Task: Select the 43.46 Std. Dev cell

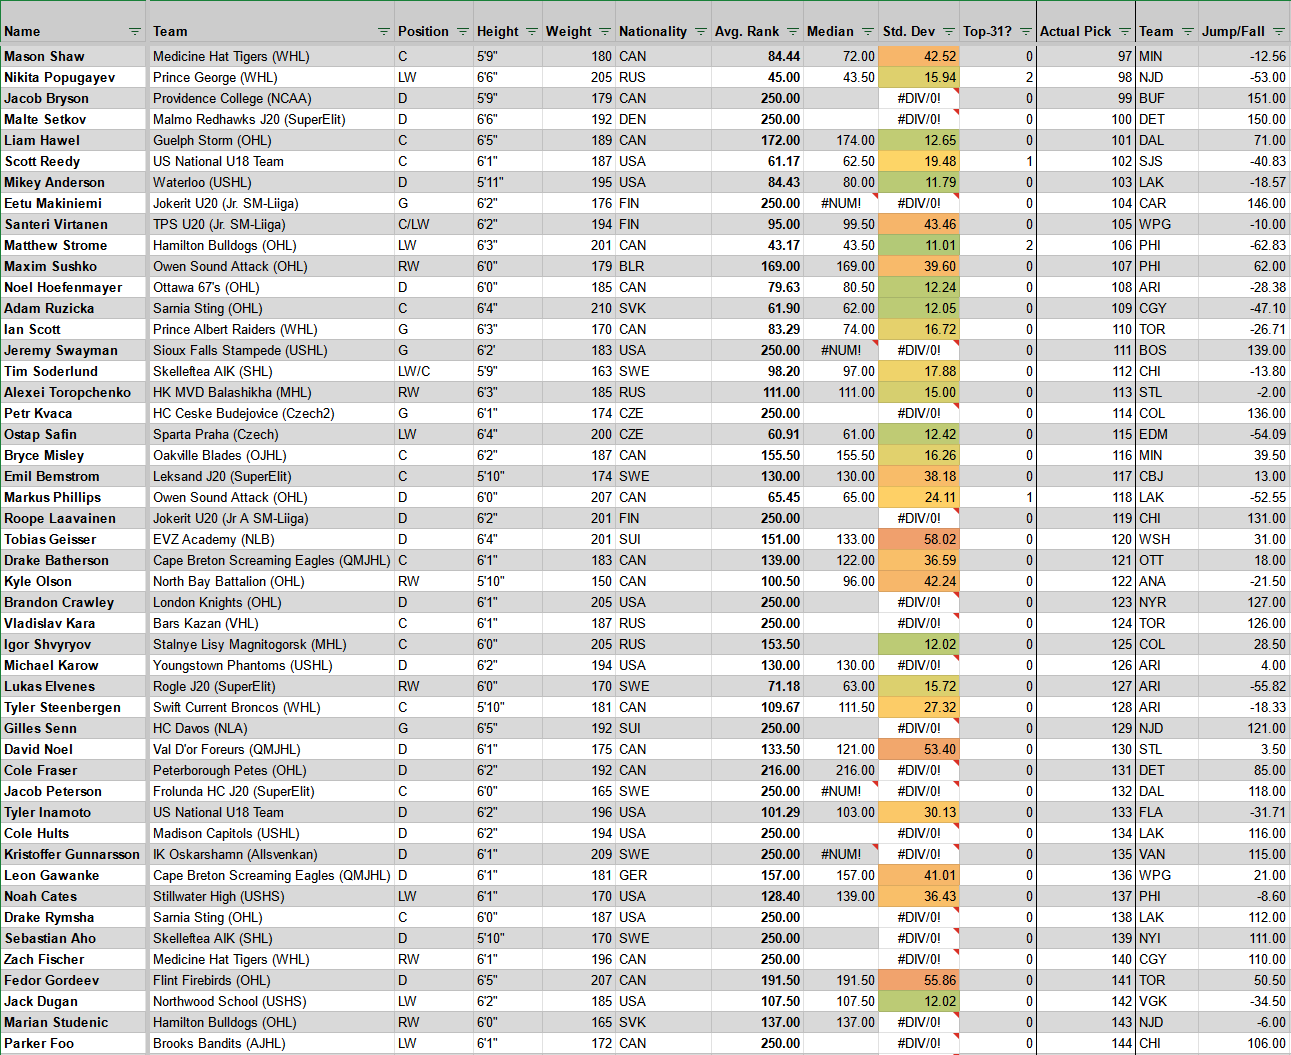Action: point(918,224)
